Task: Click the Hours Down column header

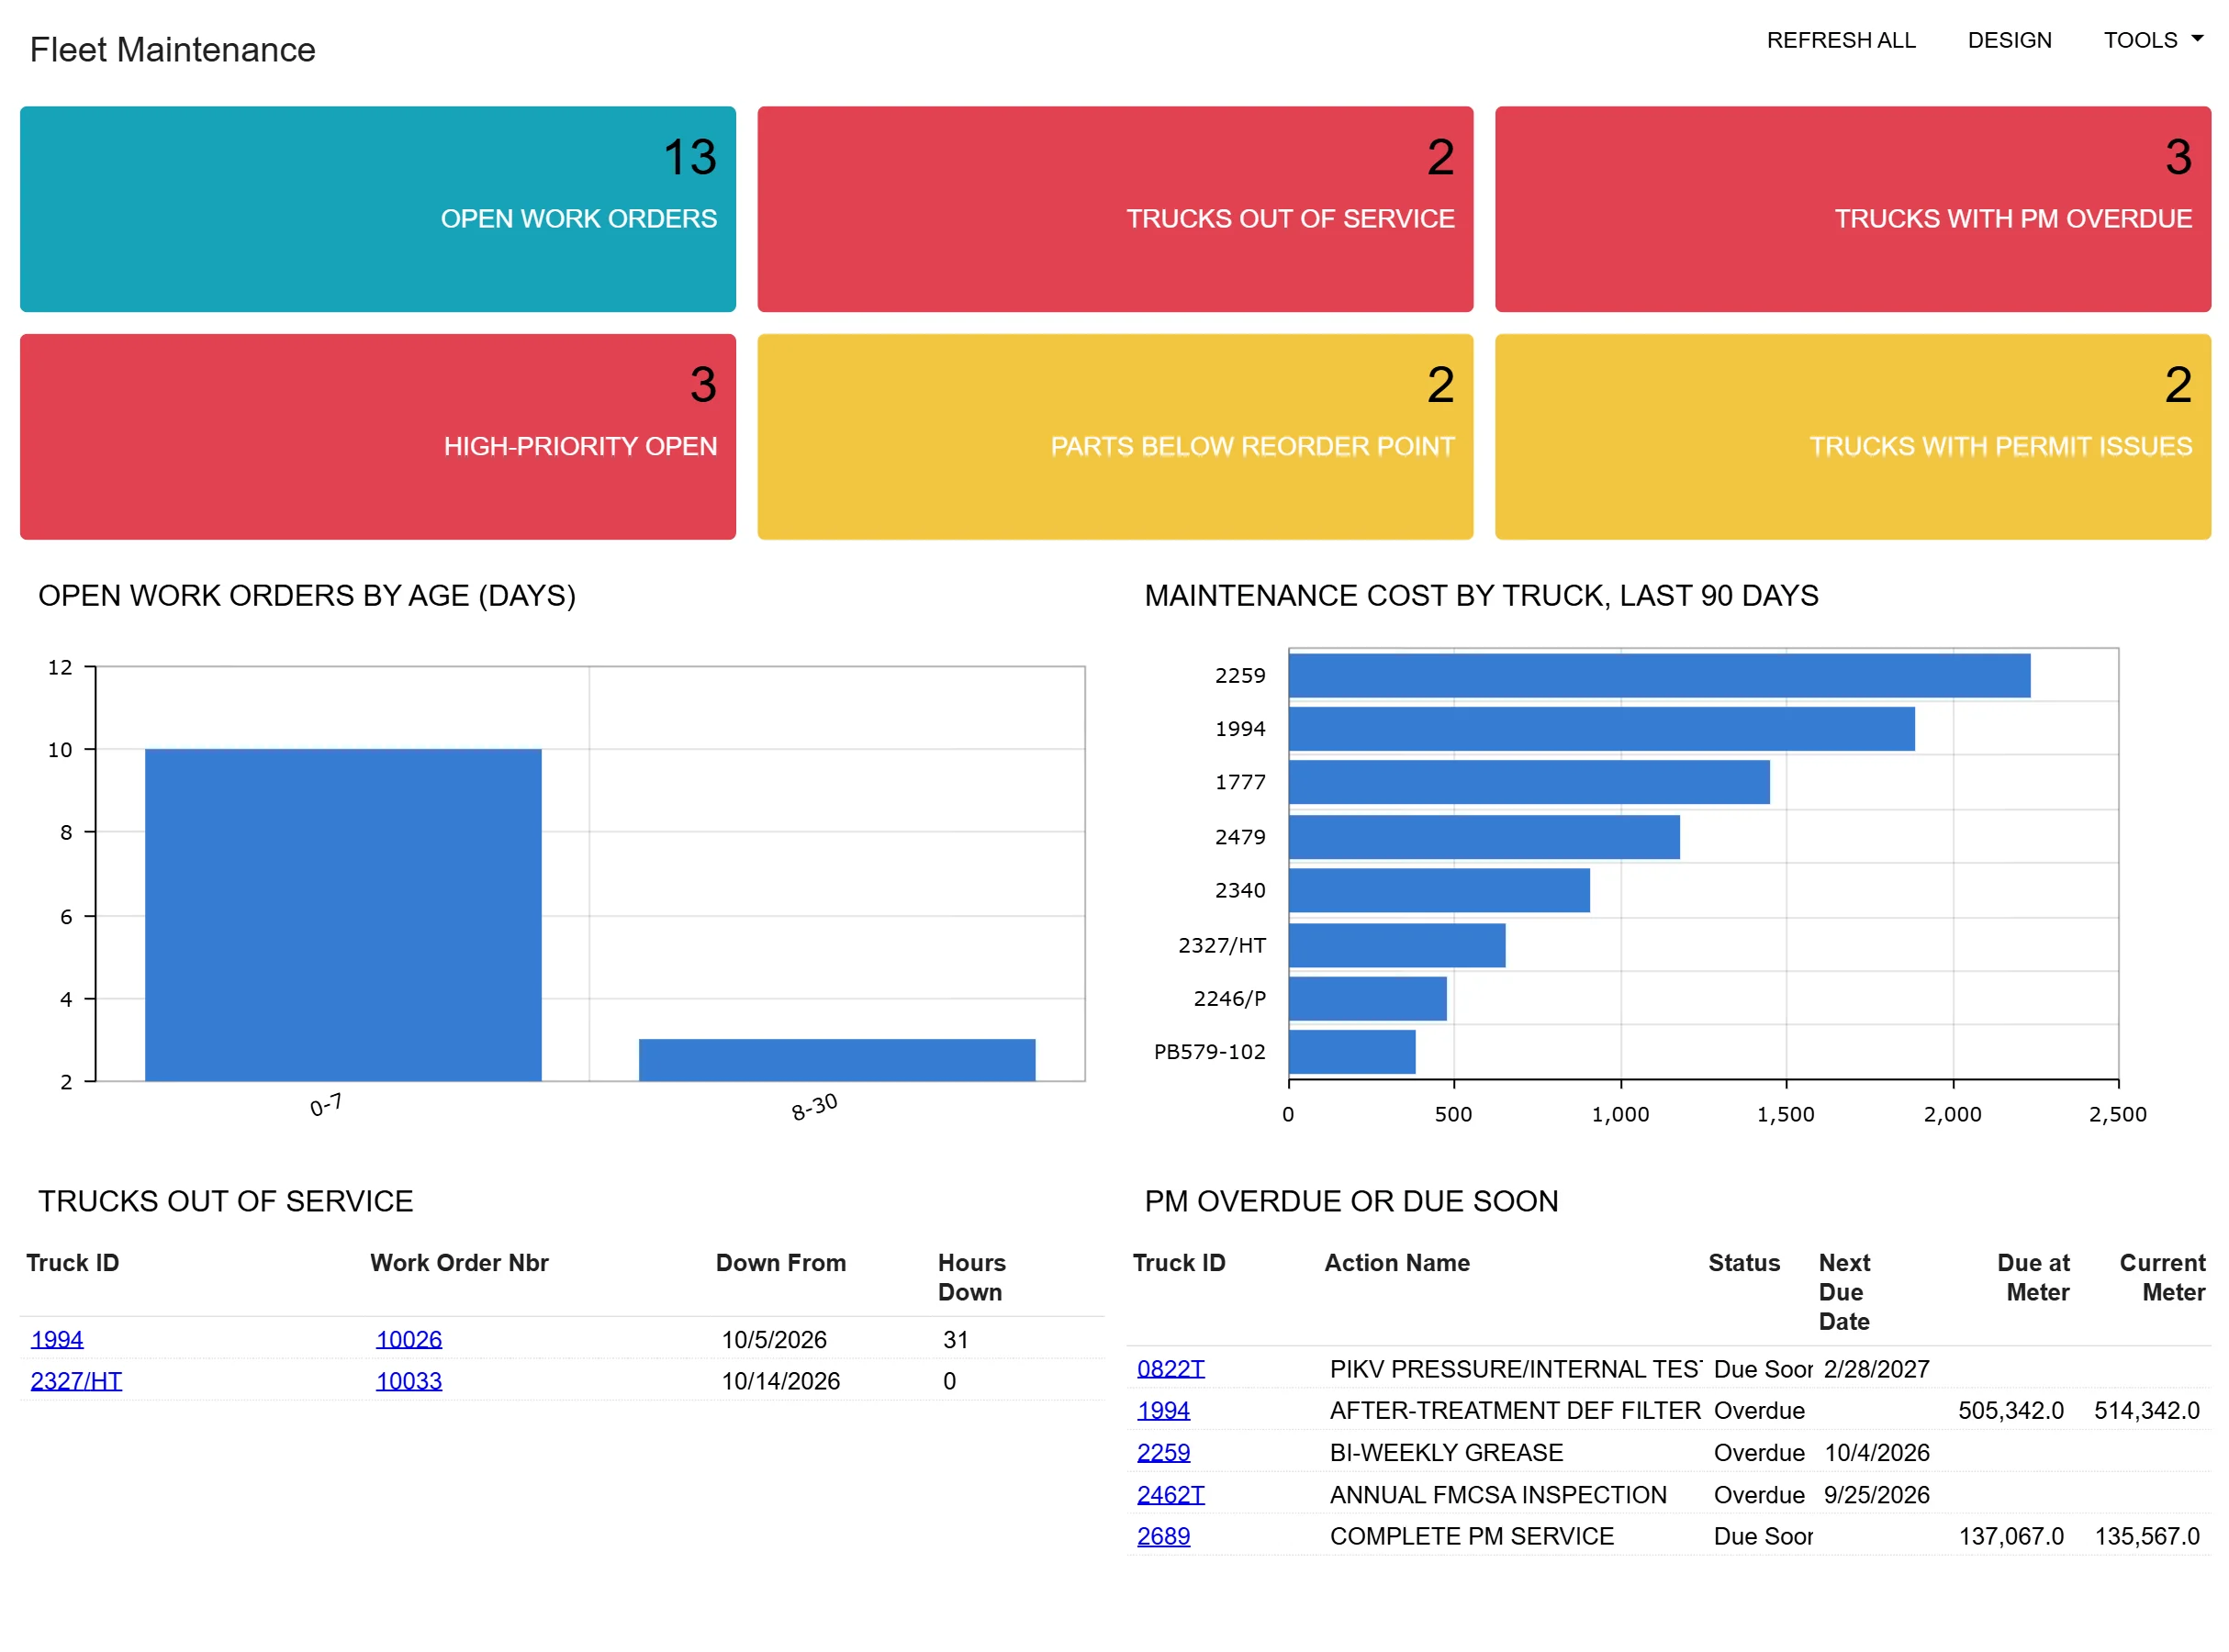Action: coord(971,1277)
